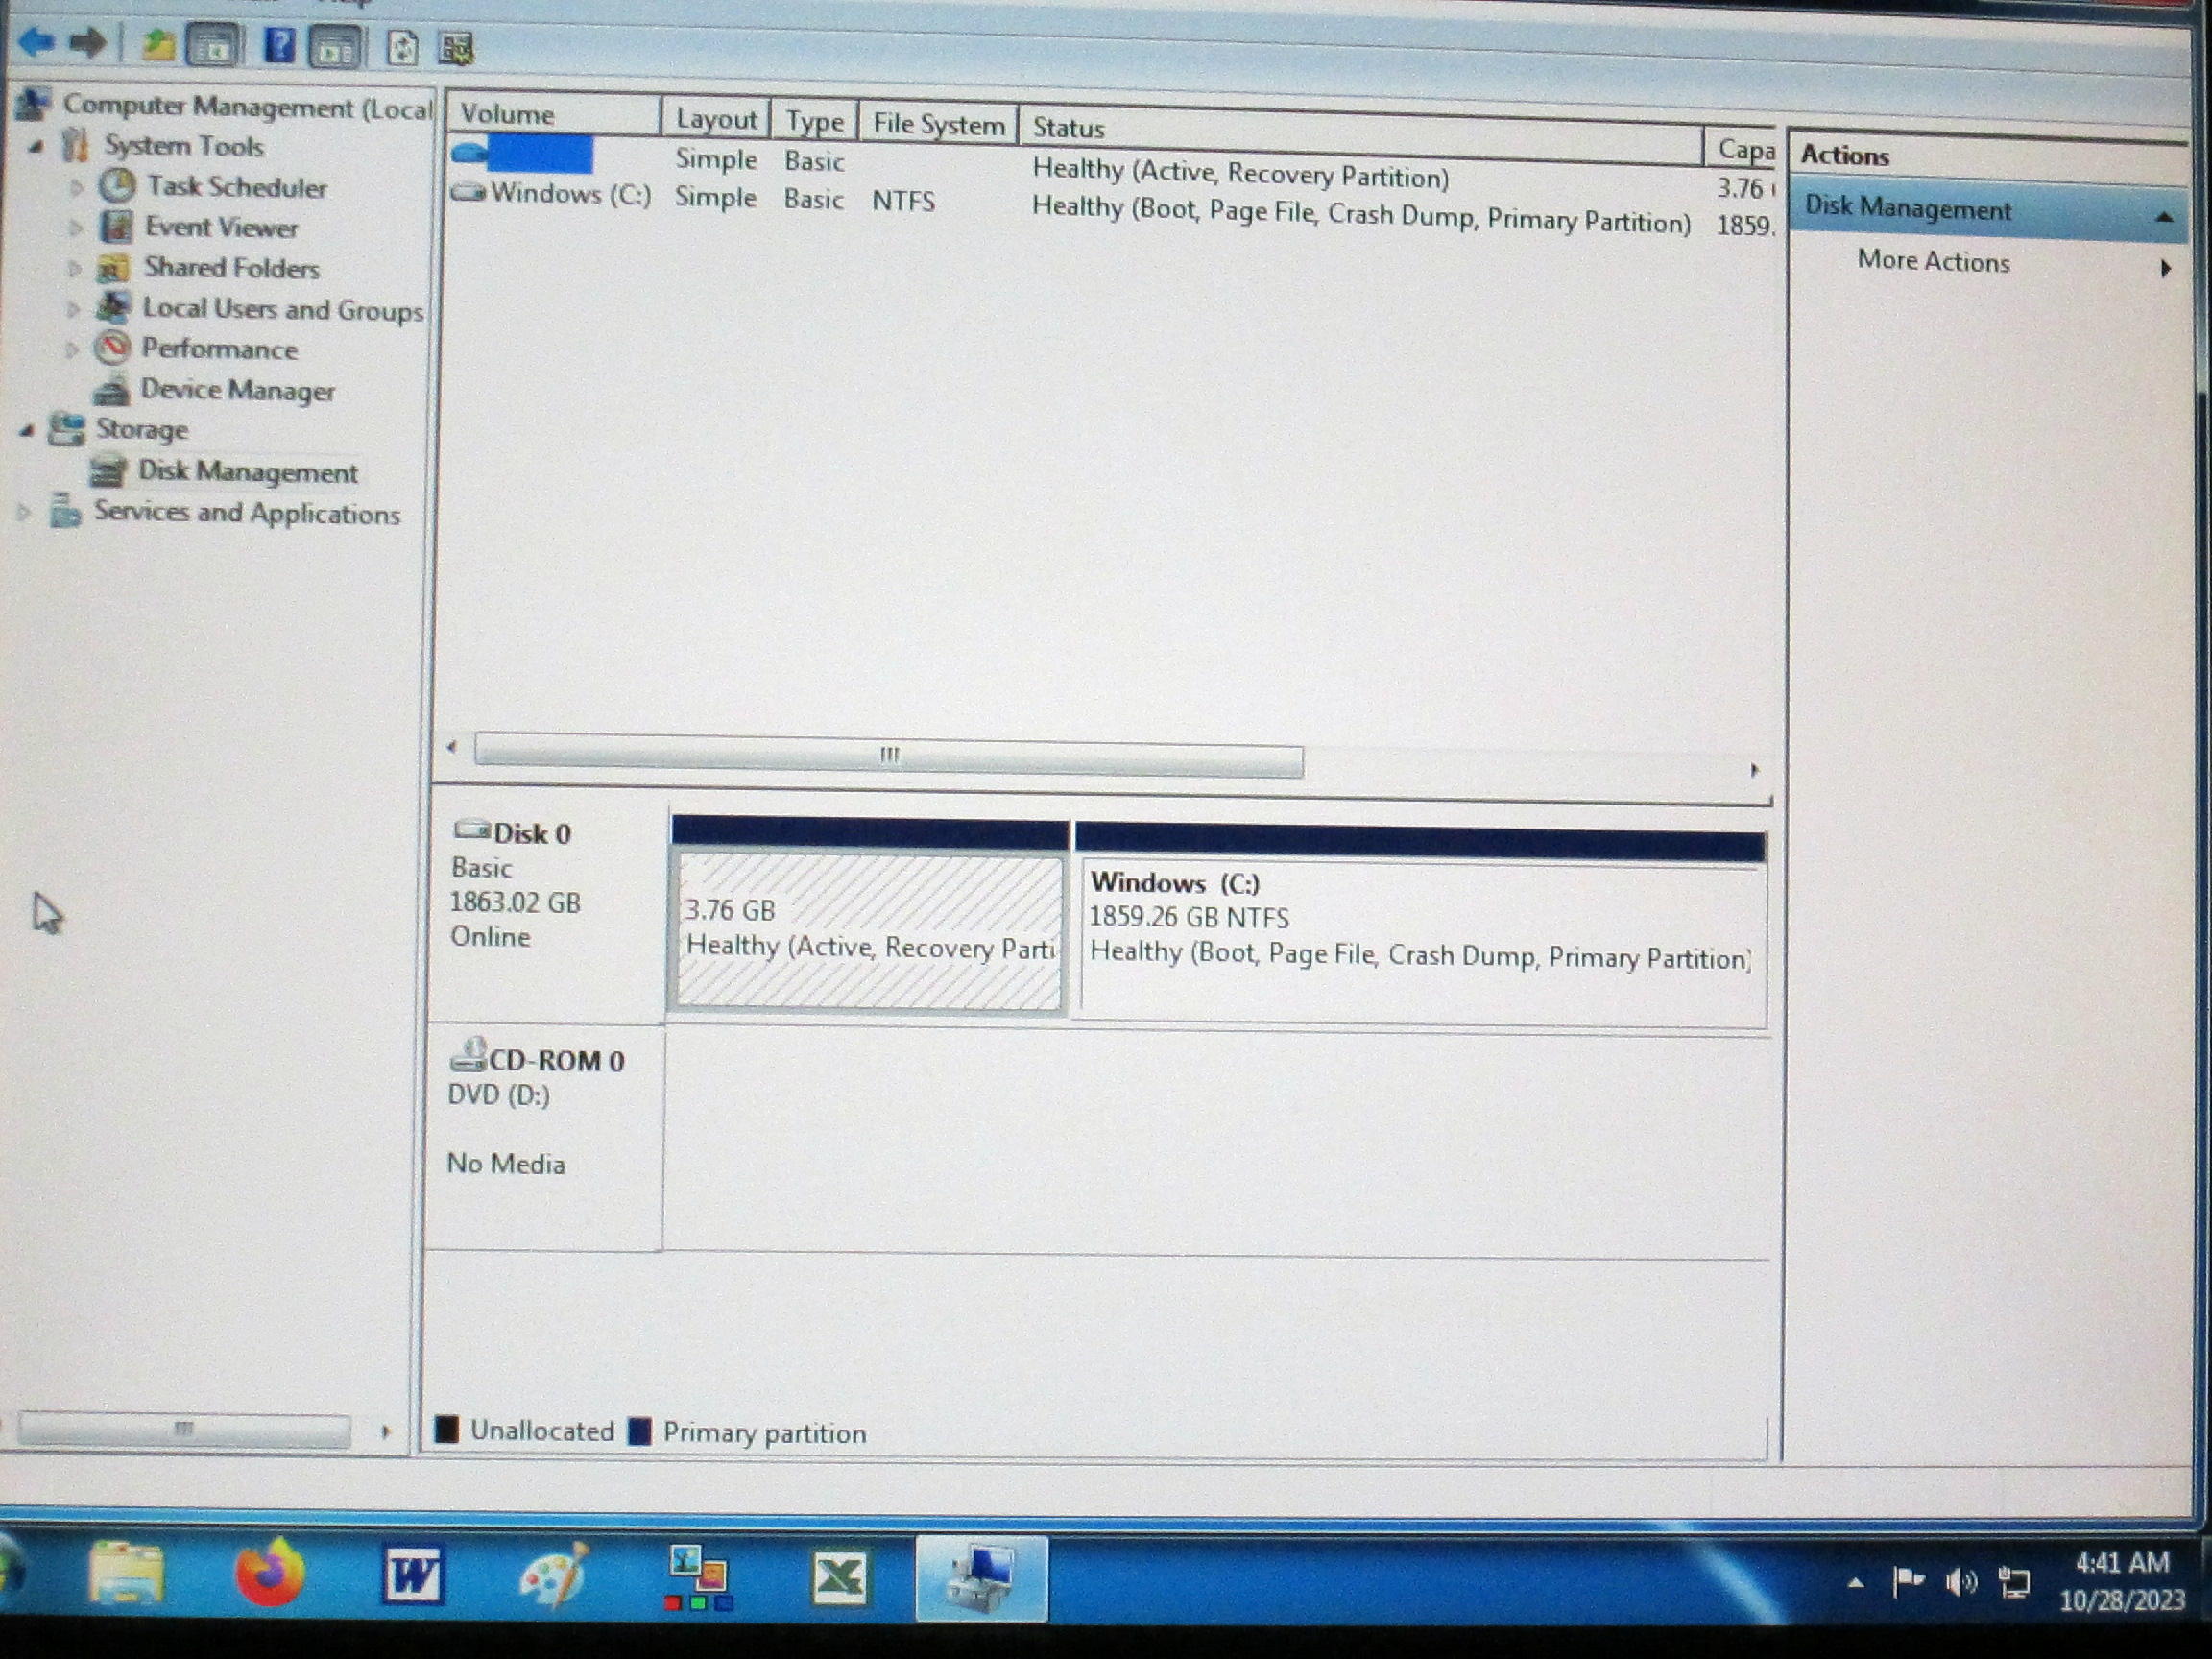Click the volume list scroll right arrow
This screenshot has width=2212, height=1659.
pos(1754,770)
